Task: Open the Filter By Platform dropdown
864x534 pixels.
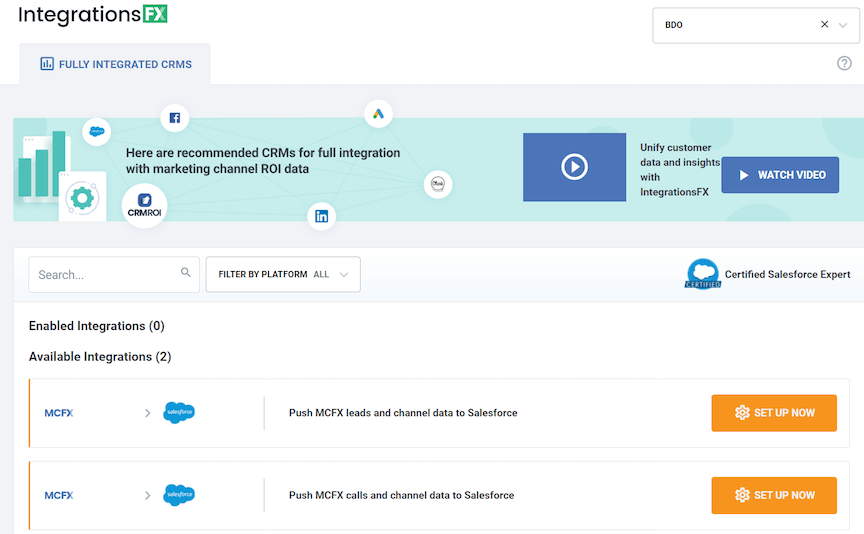Action: click(283, 274)
